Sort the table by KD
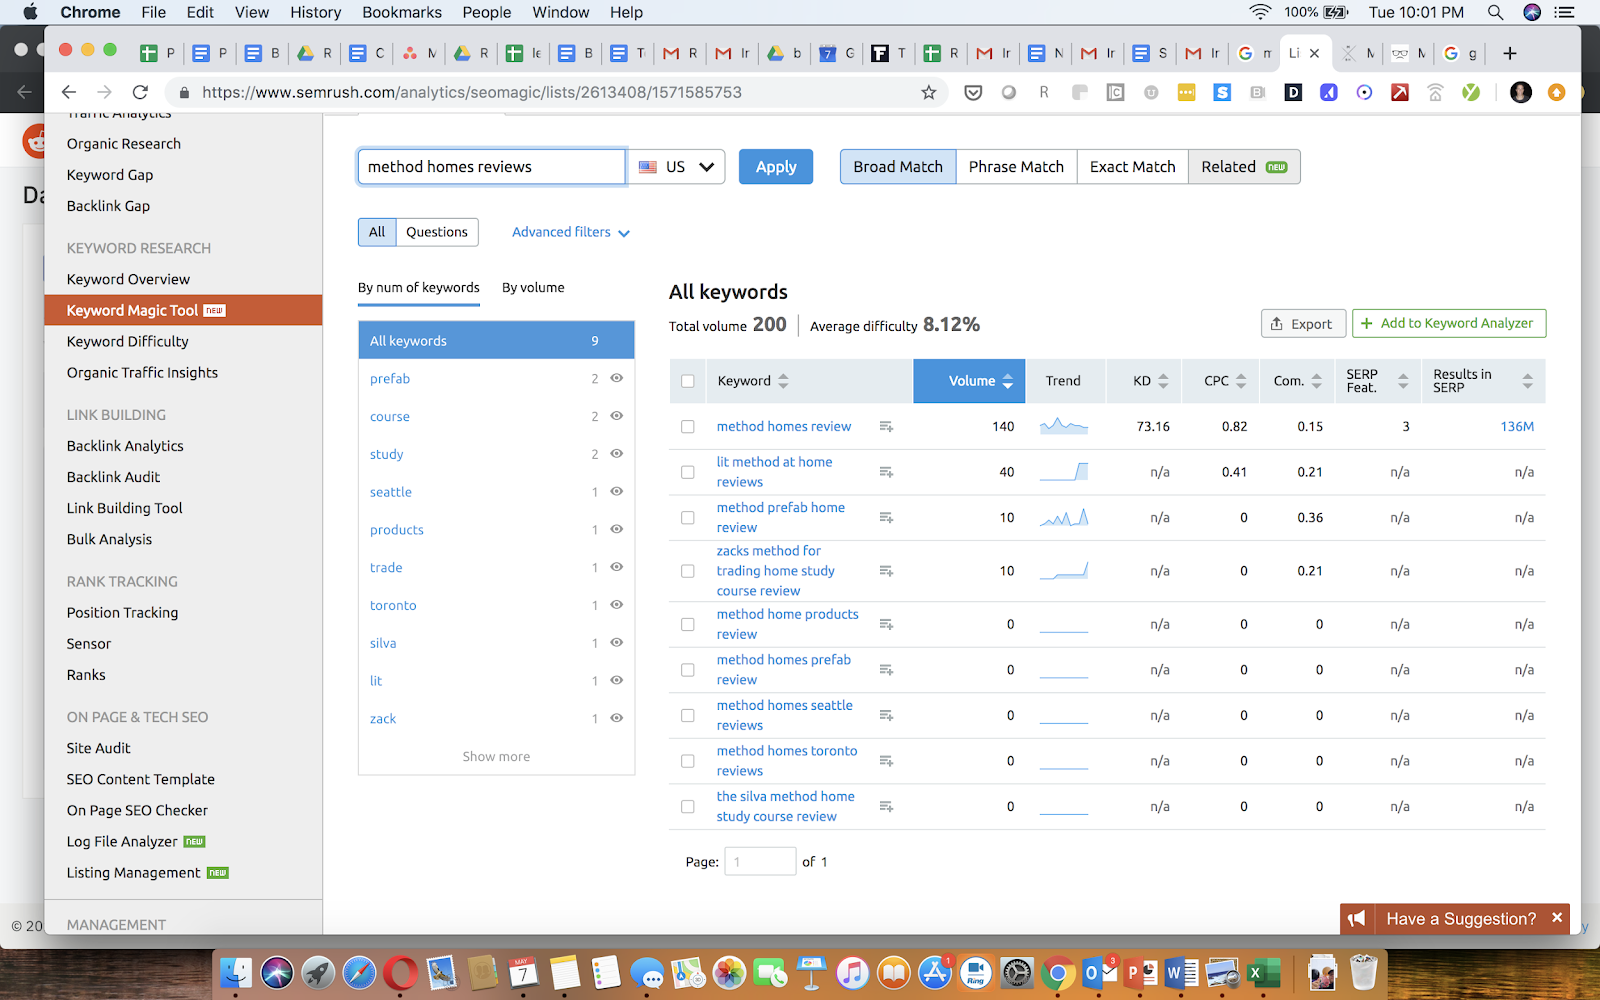The height and width of the screenshot is (1000, 1600). [1150, 381]
